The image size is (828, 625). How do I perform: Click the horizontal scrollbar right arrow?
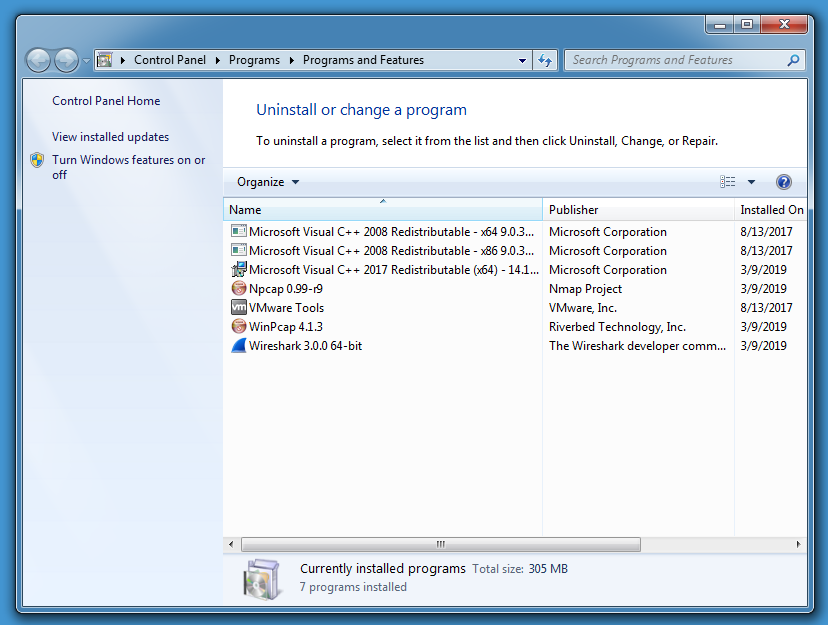798,545
